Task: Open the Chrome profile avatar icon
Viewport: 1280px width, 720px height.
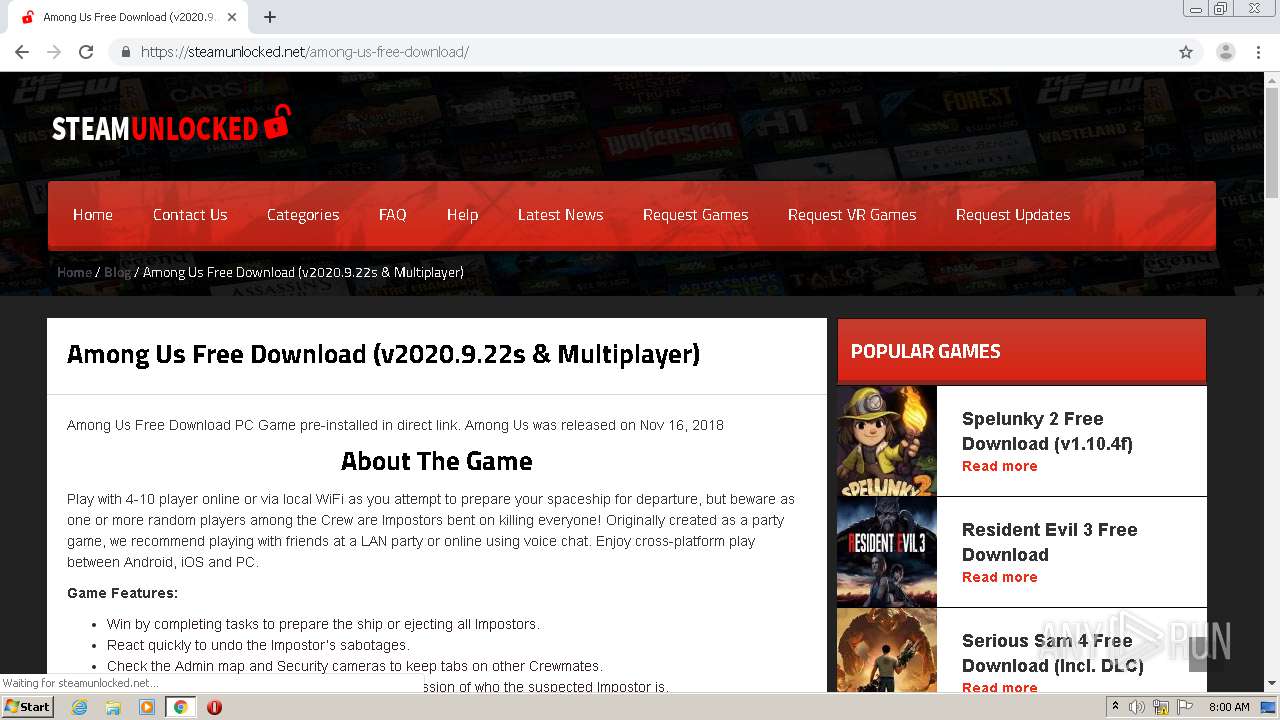Action: [1225, 52]
